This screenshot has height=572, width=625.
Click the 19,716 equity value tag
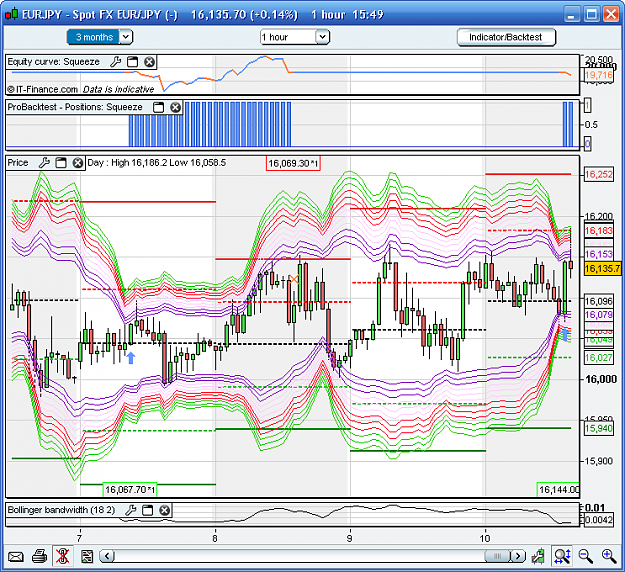pyautogui.click(x=598, y=75)
